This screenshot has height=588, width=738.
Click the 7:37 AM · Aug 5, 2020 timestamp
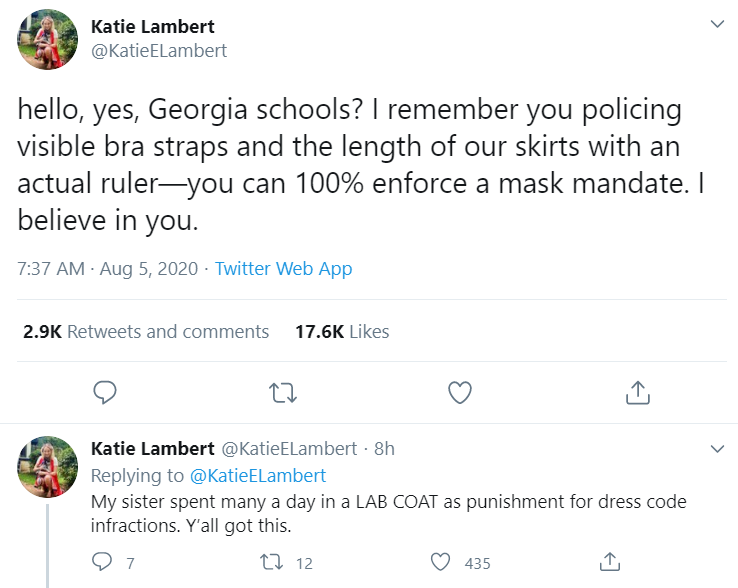tap(108, 269)
